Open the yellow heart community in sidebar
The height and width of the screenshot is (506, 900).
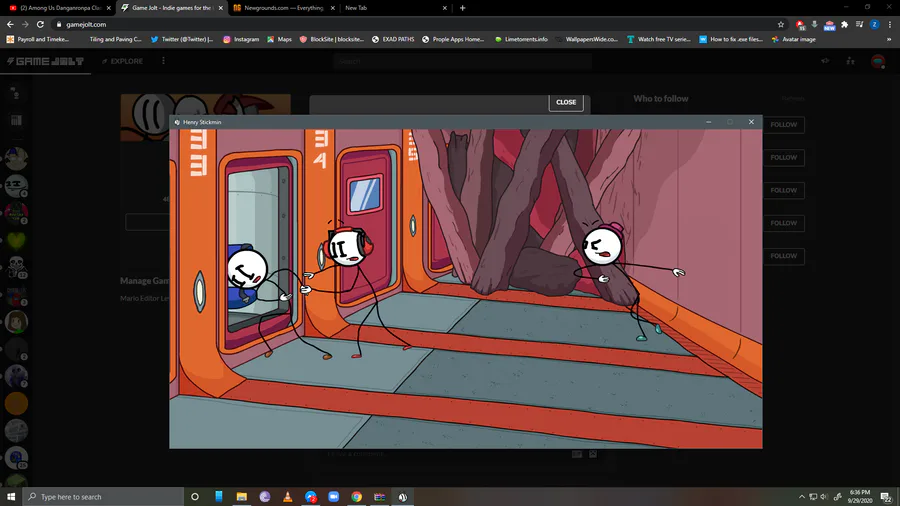pyautogui.click(x=16, y=240)
